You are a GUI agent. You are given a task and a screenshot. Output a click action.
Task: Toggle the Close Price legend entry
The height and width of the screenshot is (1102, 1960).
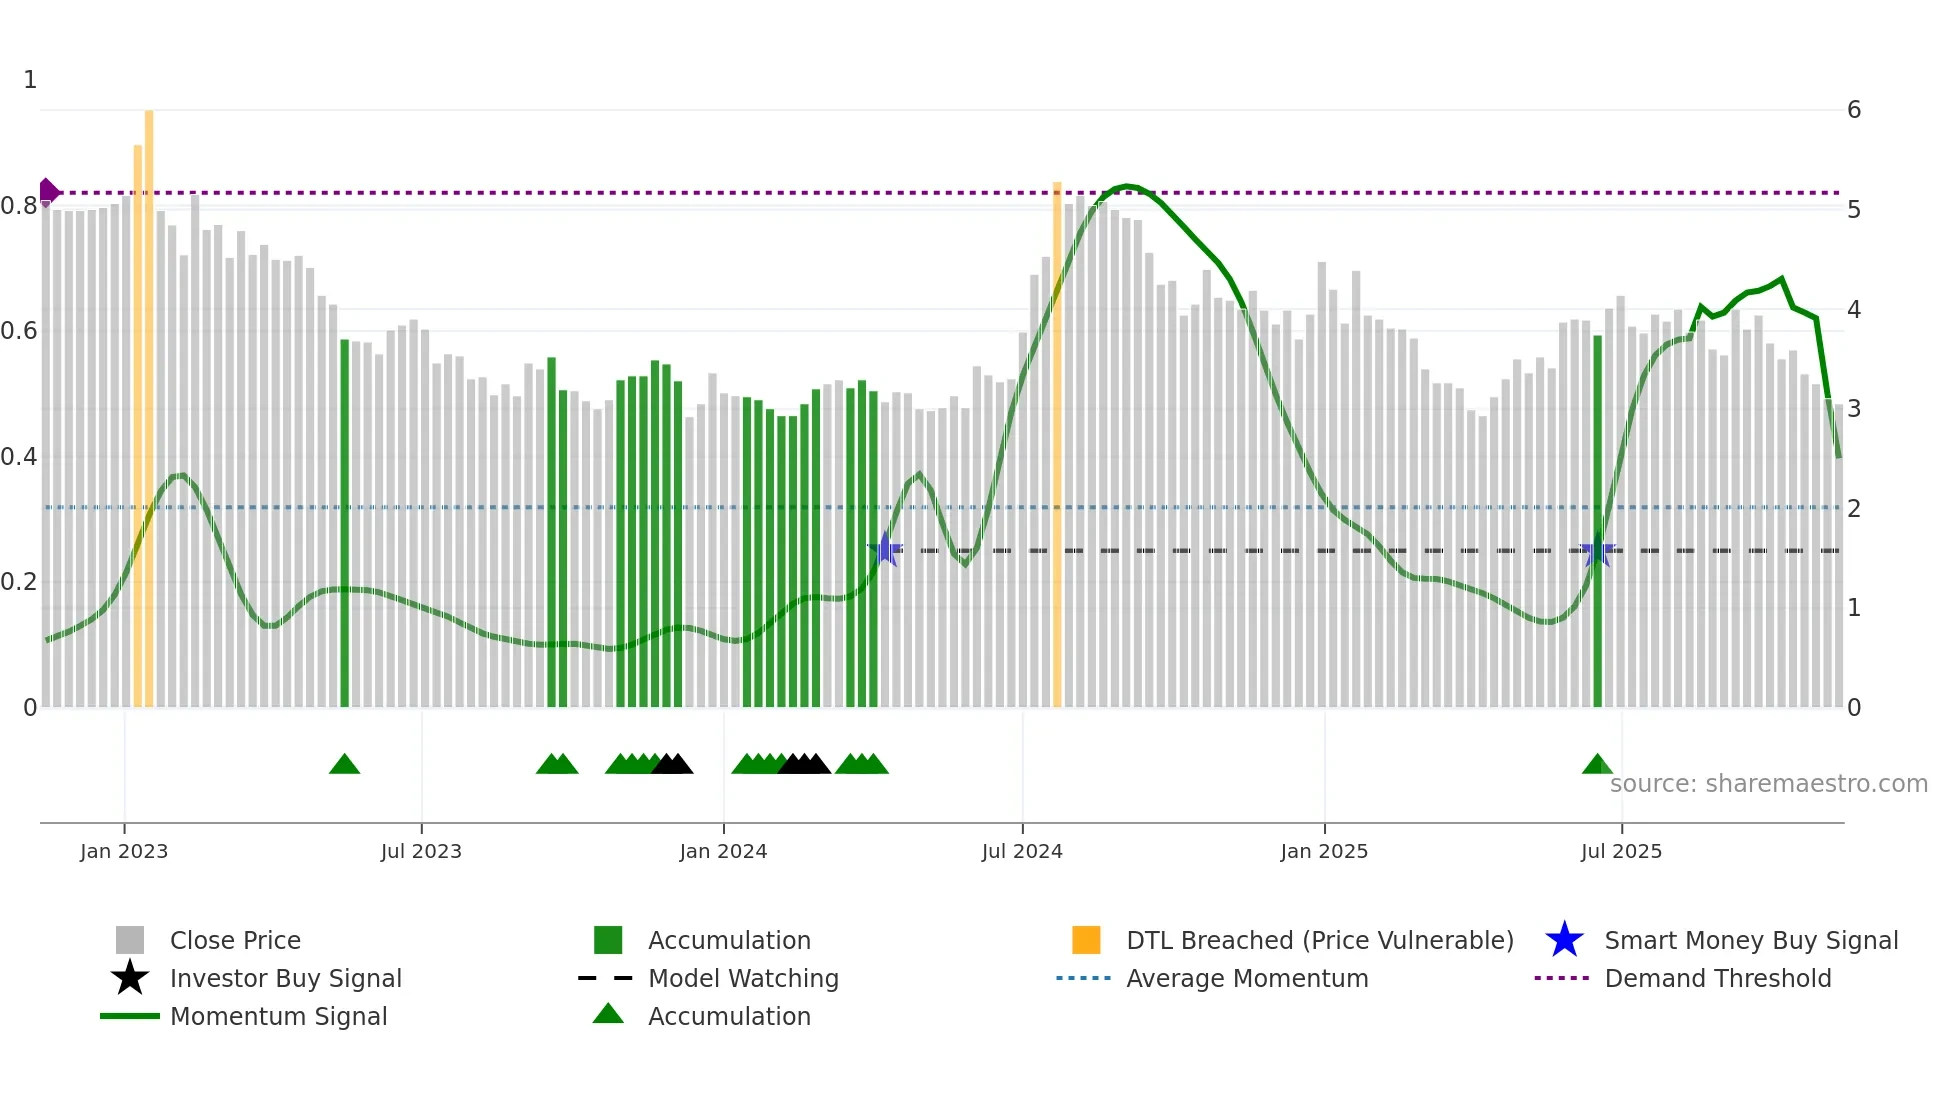pyautogui.click(x=234, y=940)
